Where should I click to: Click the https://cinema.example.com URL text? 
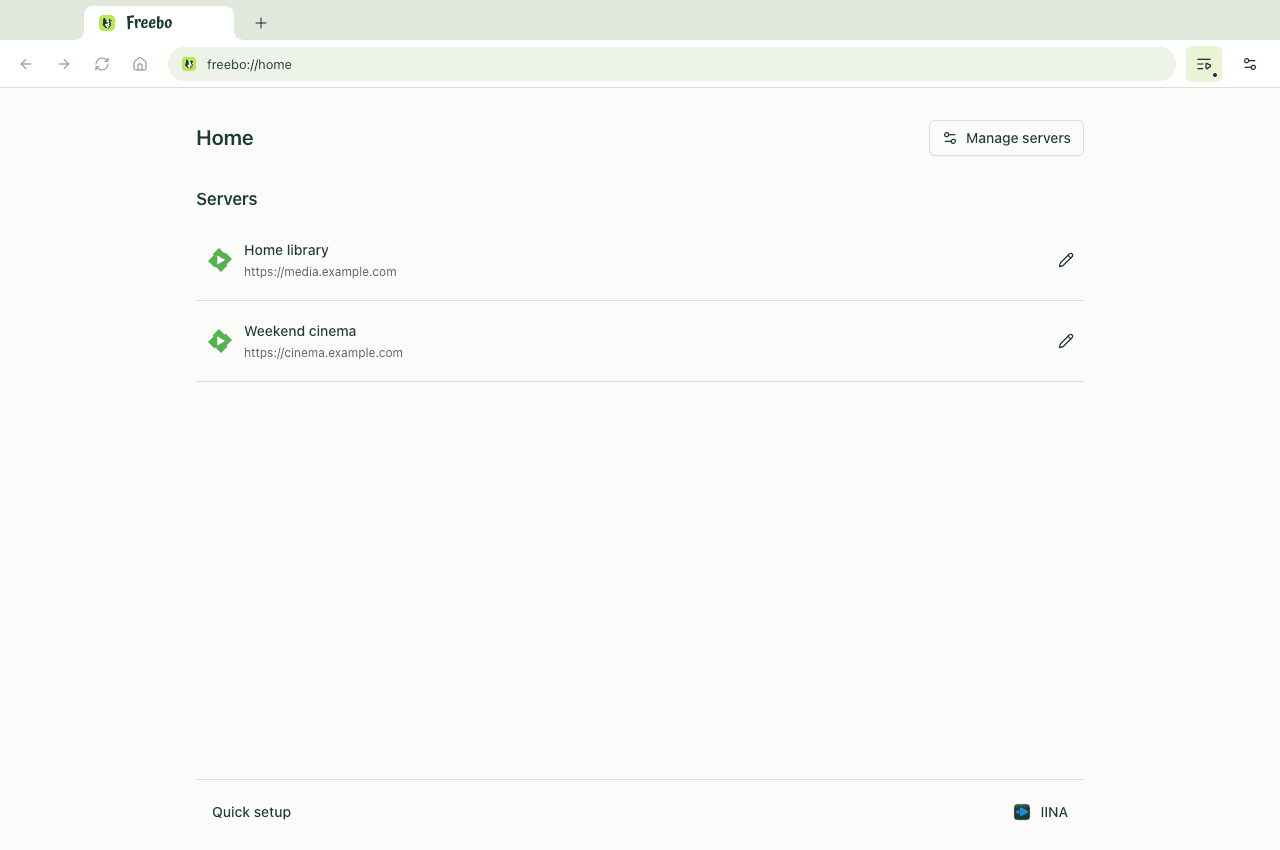tap(323, 353)
